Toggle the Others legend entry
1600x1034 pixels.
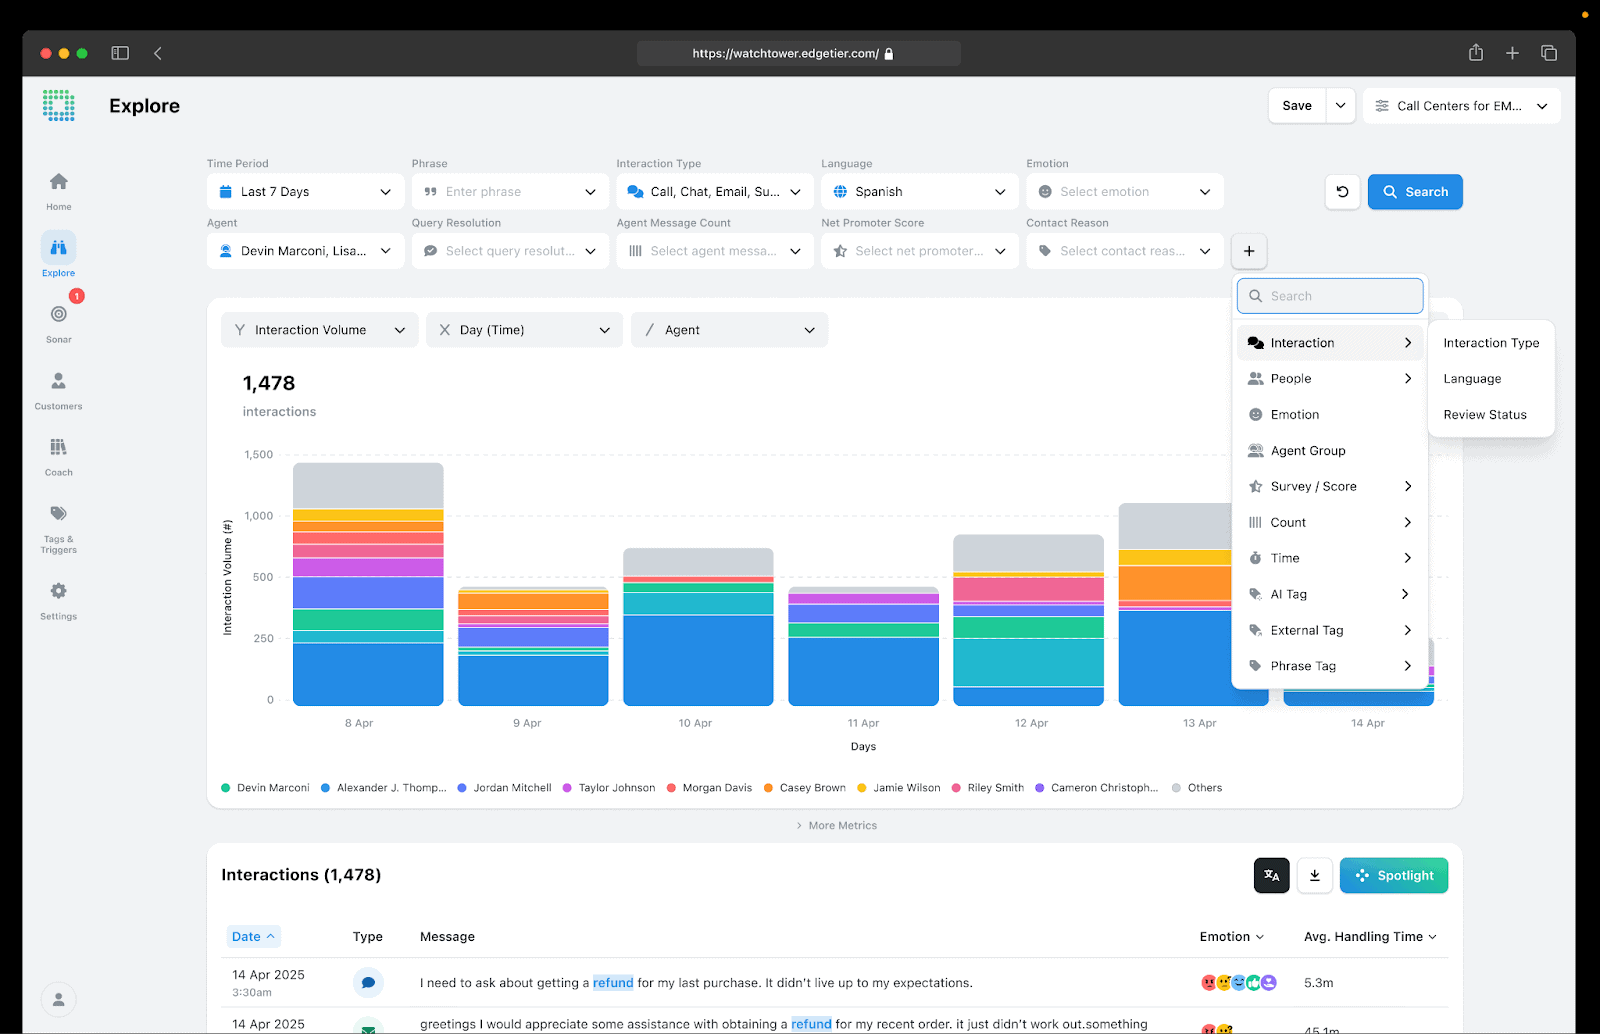[x=1197, y=788]
